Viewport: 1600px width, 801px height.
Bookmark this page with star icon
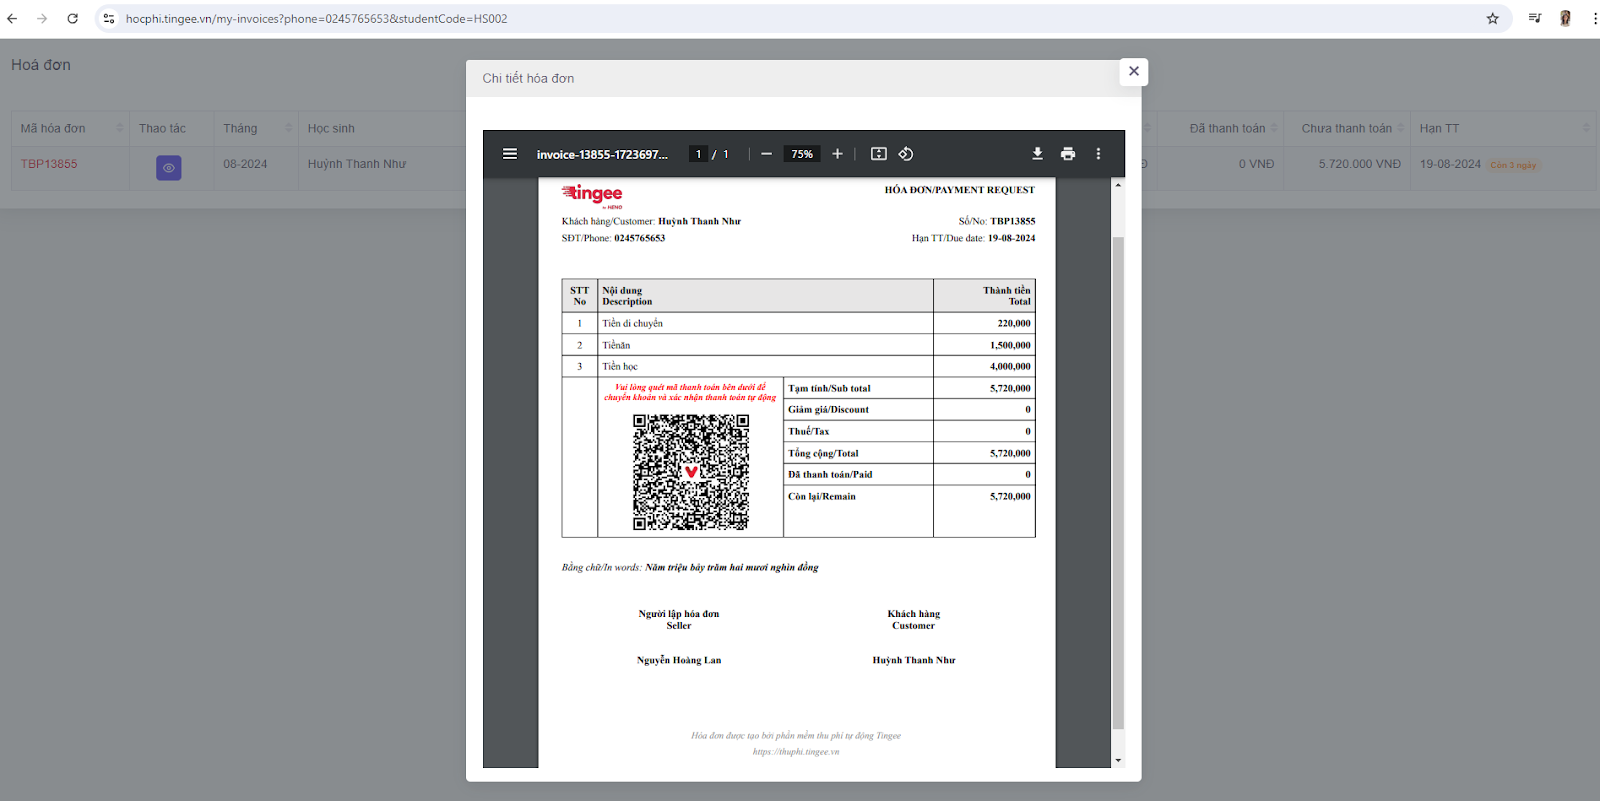coord(1492,18)
